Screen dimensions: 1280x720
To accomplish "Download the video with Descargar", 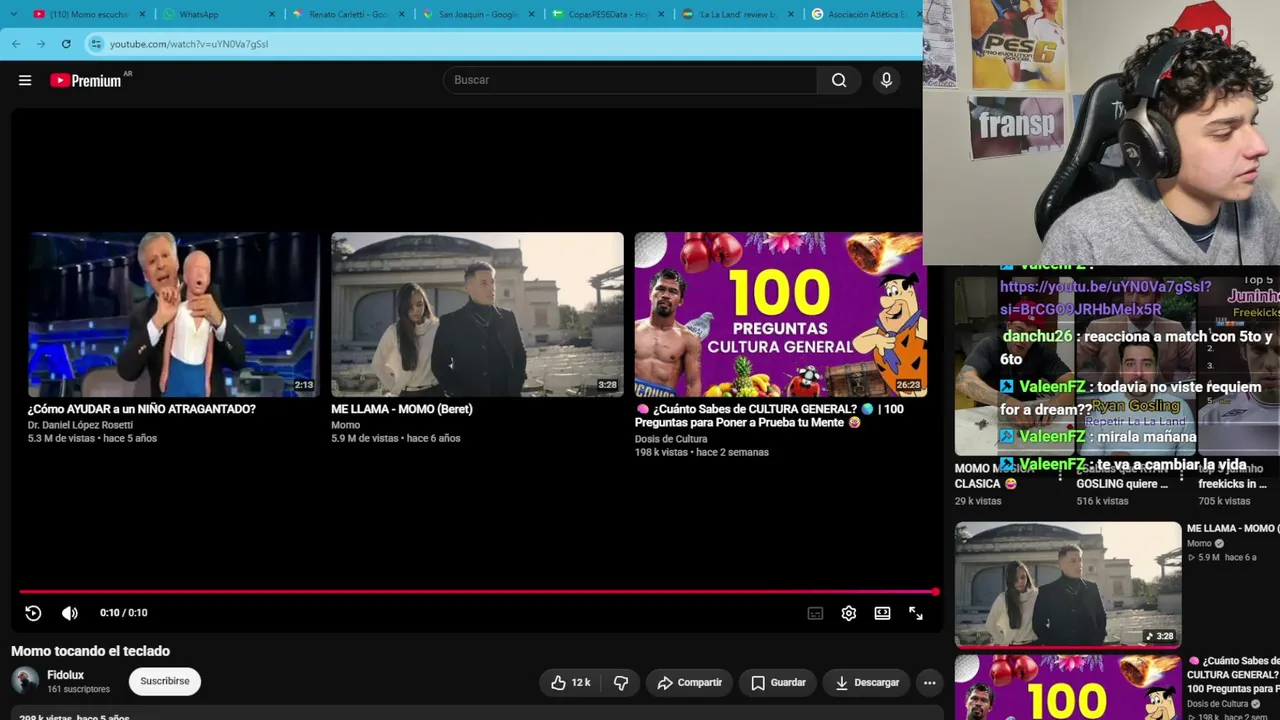I will [867, 683].
